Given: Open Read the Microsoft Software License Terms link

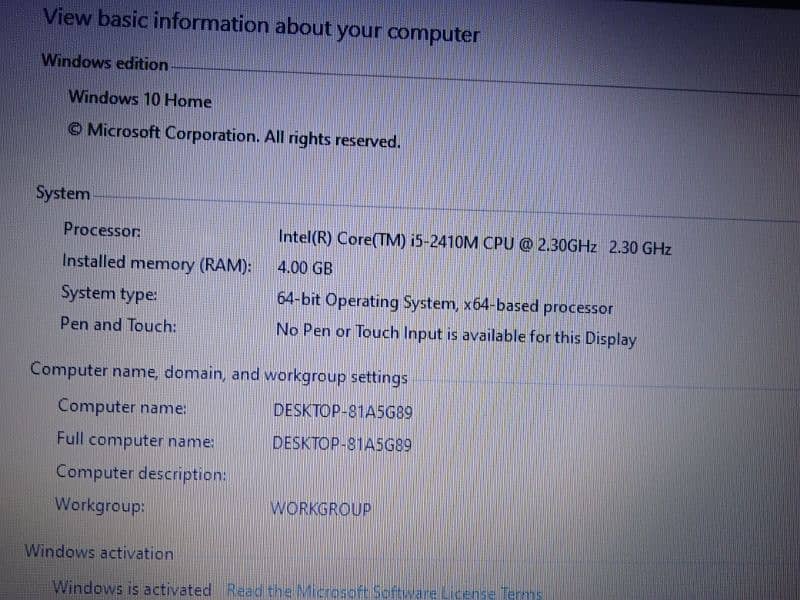Looking at the screenshot, I should tap(384, 591).
